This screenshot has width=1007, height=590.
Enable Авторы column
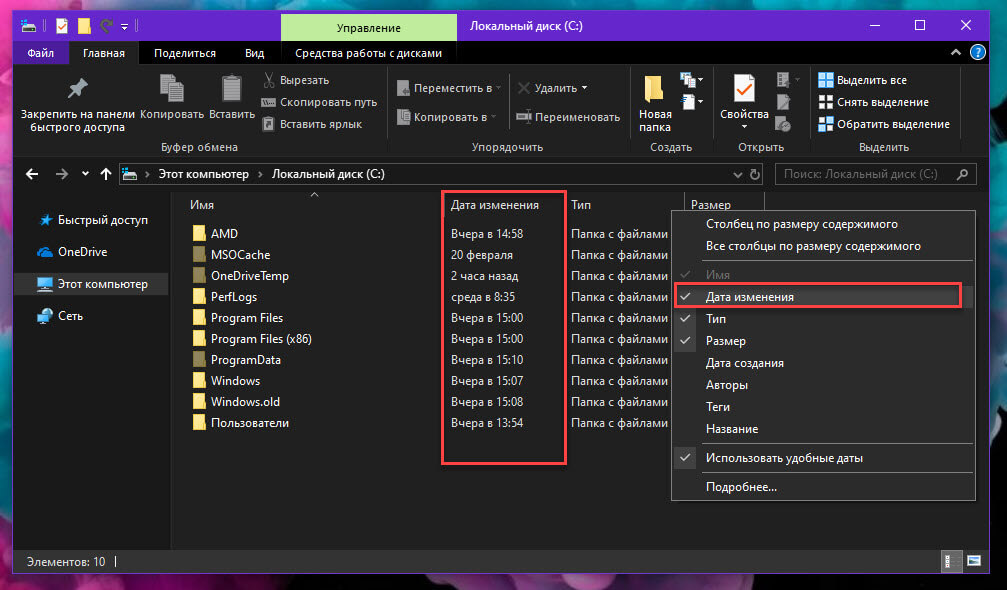[x=823, y=385]
